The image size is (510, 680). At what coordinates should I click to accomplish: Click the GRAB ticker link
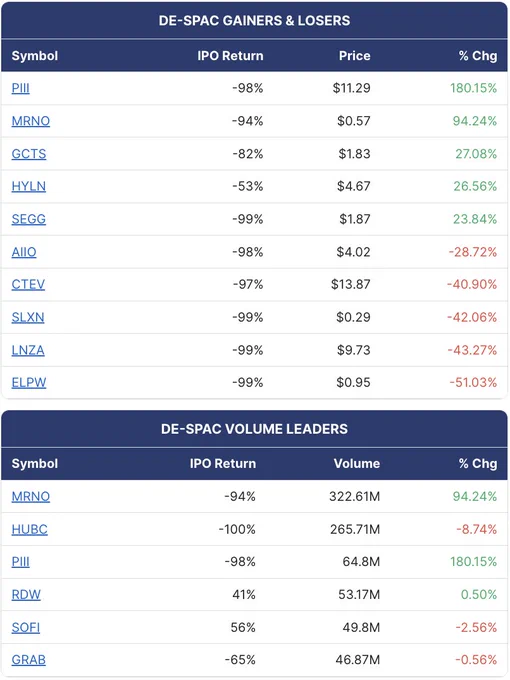click(29, 660)
